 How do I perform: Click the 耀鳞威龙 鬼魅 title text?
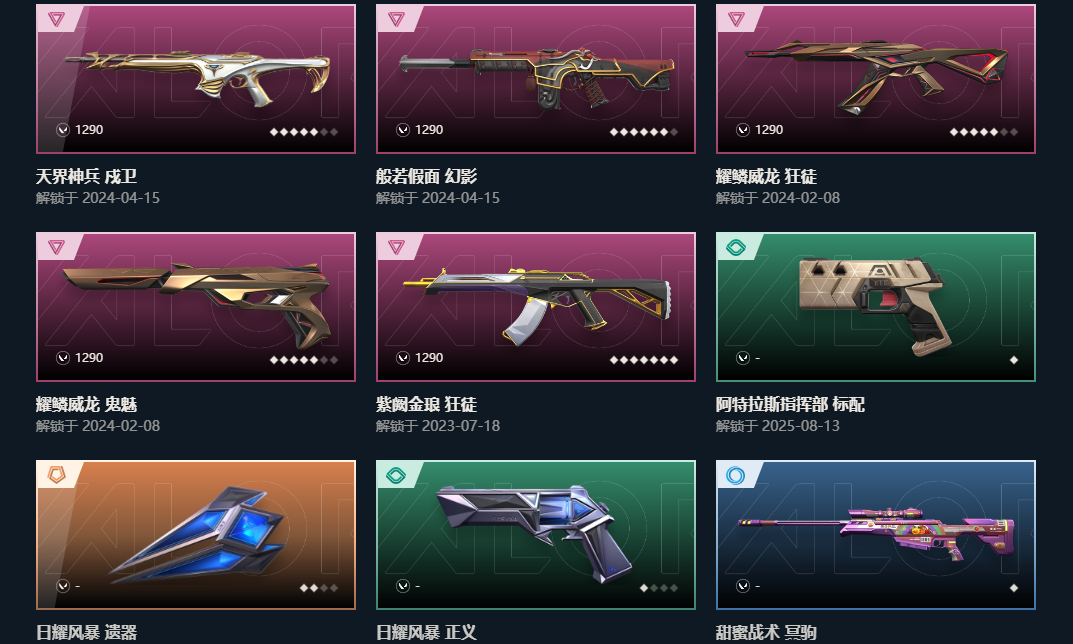(86, 404)
